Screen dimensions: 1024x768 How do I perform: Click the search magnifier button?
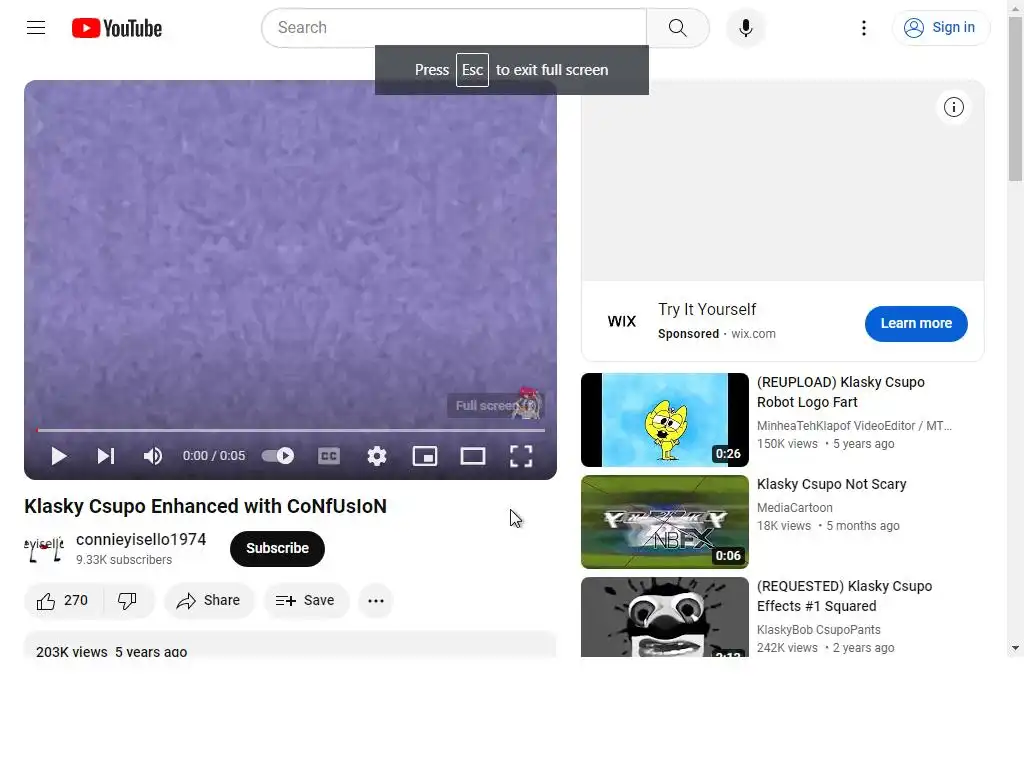tap(677, 27)
